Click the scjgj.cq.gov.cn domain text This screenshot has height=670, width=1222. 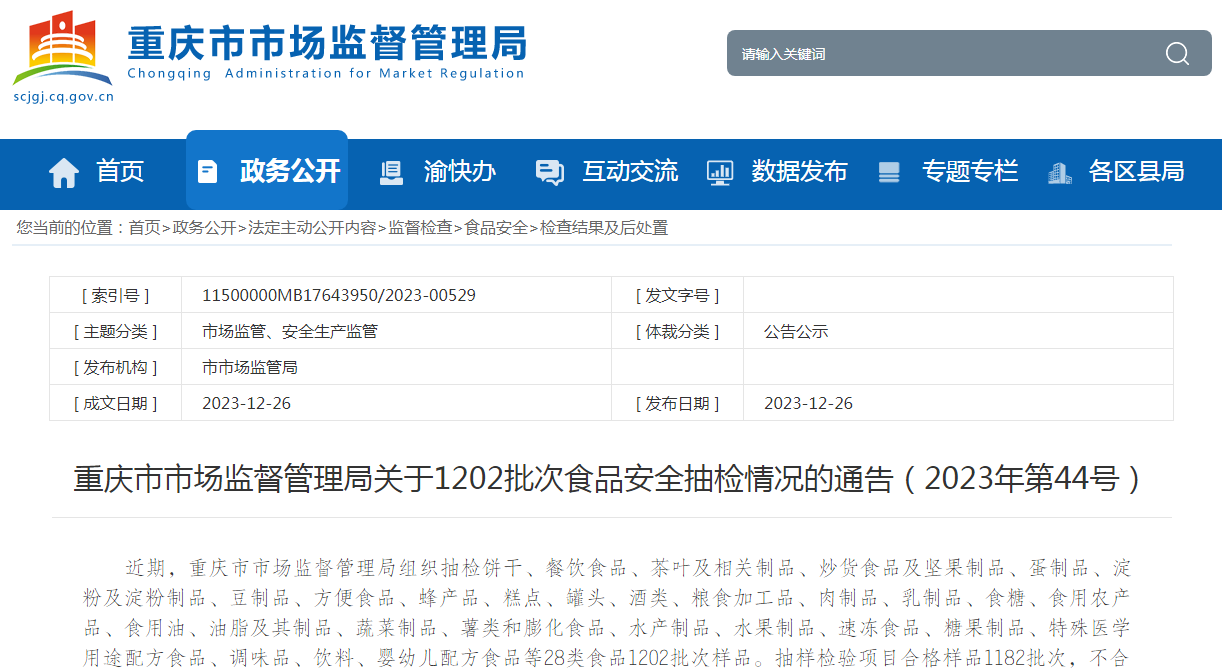pyautogui.click(x=64, y=97)
